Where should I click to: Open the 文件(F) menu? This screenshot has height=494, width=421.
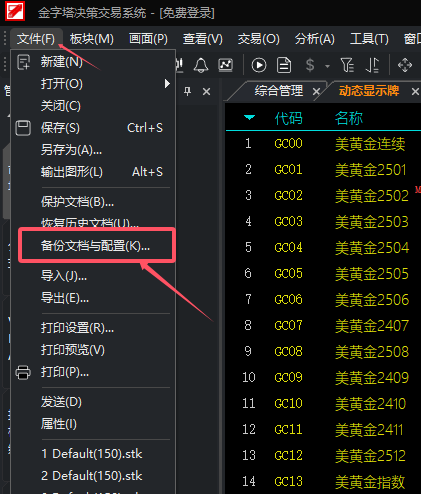36,39
